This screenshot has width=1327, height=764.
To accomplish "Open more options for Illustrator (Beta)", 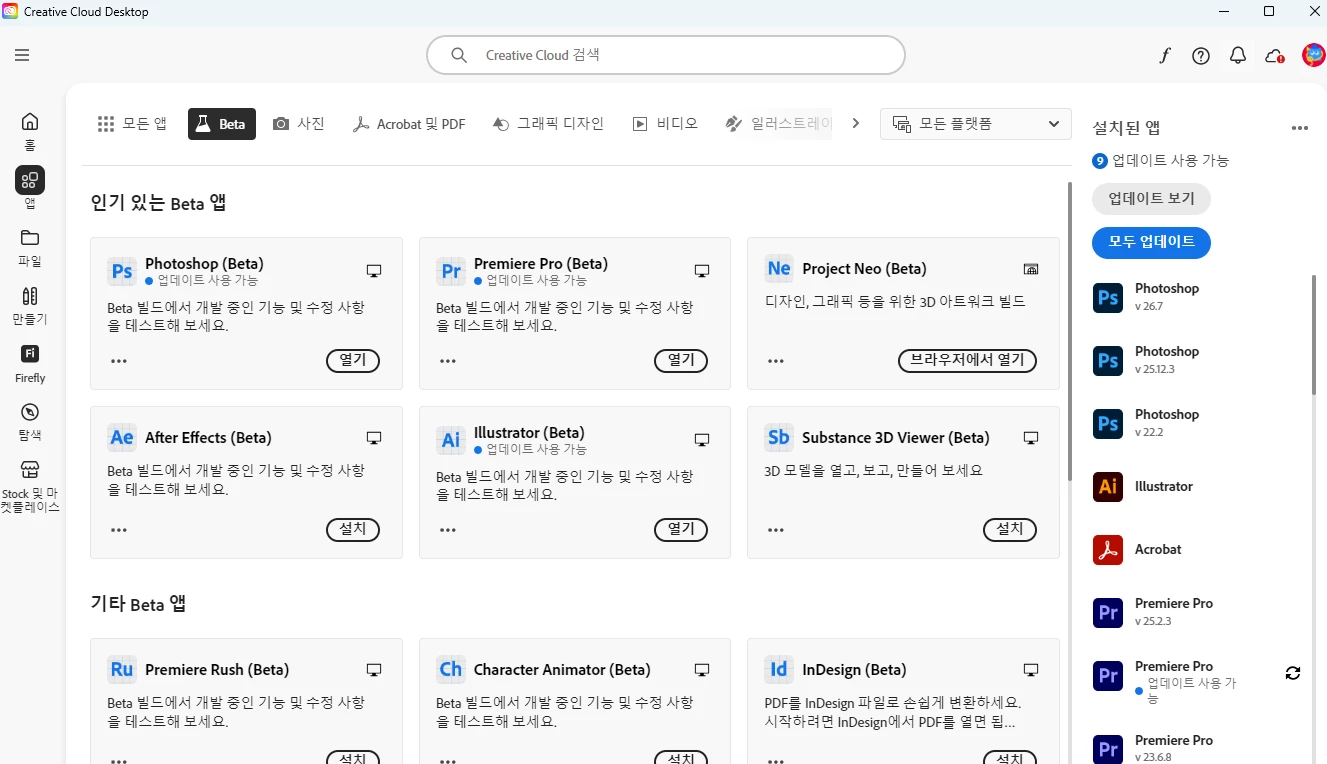I will 448,530.
